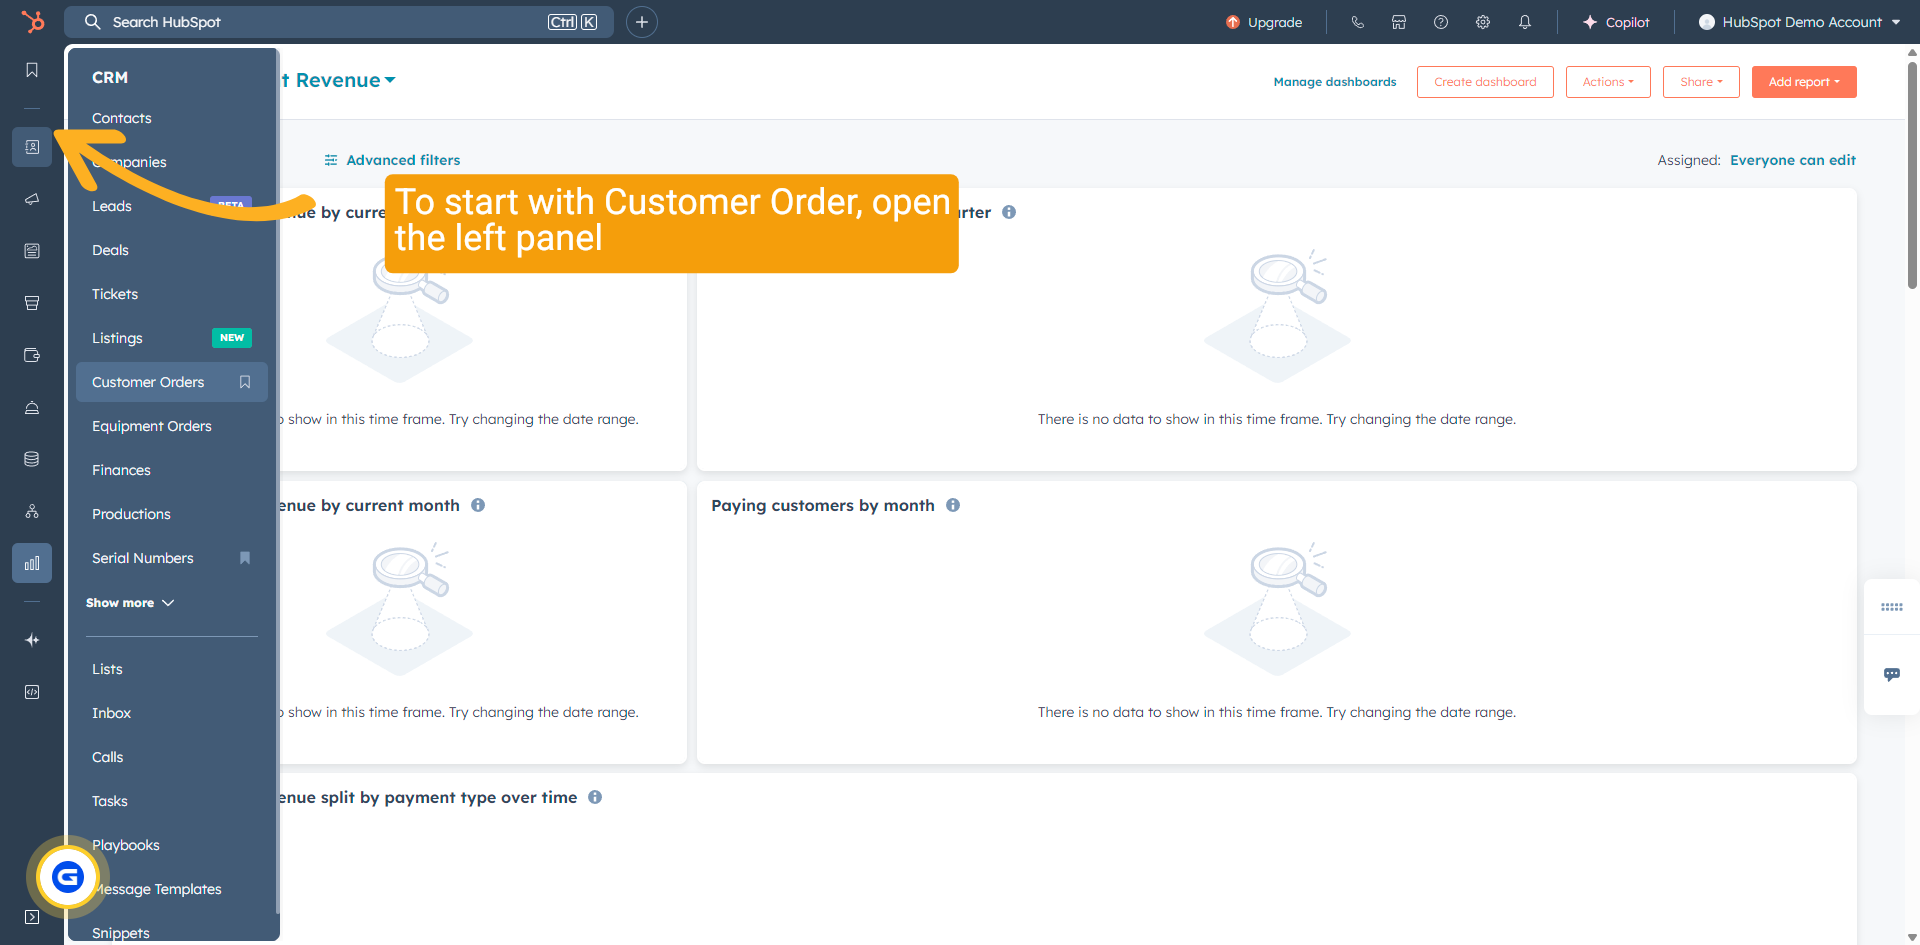
Task: Open Lists in CRM menu
Action: [107, 669]
